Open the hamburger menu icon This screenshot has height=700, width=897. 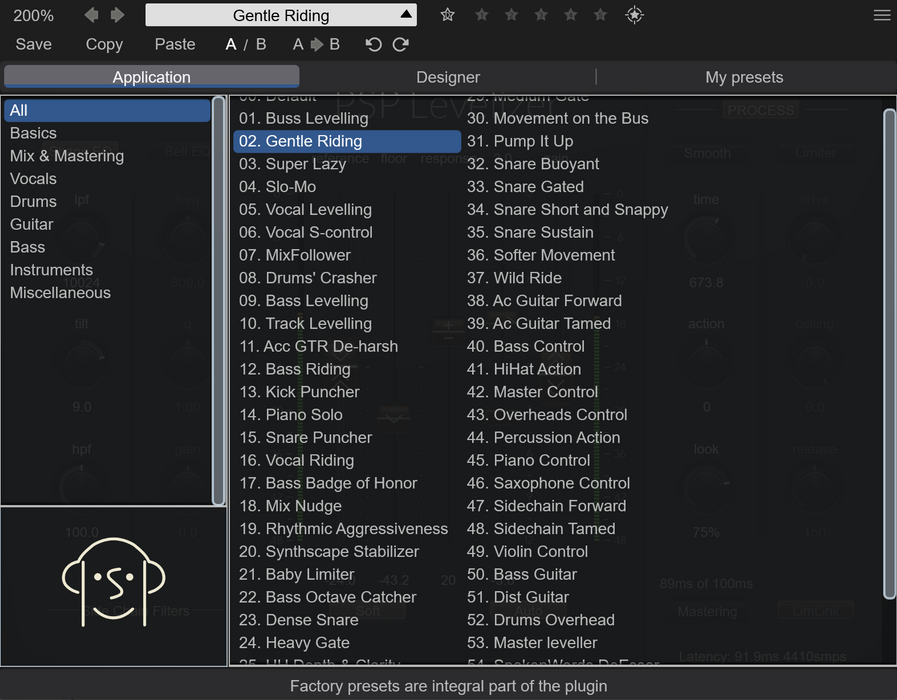(882, 15)
